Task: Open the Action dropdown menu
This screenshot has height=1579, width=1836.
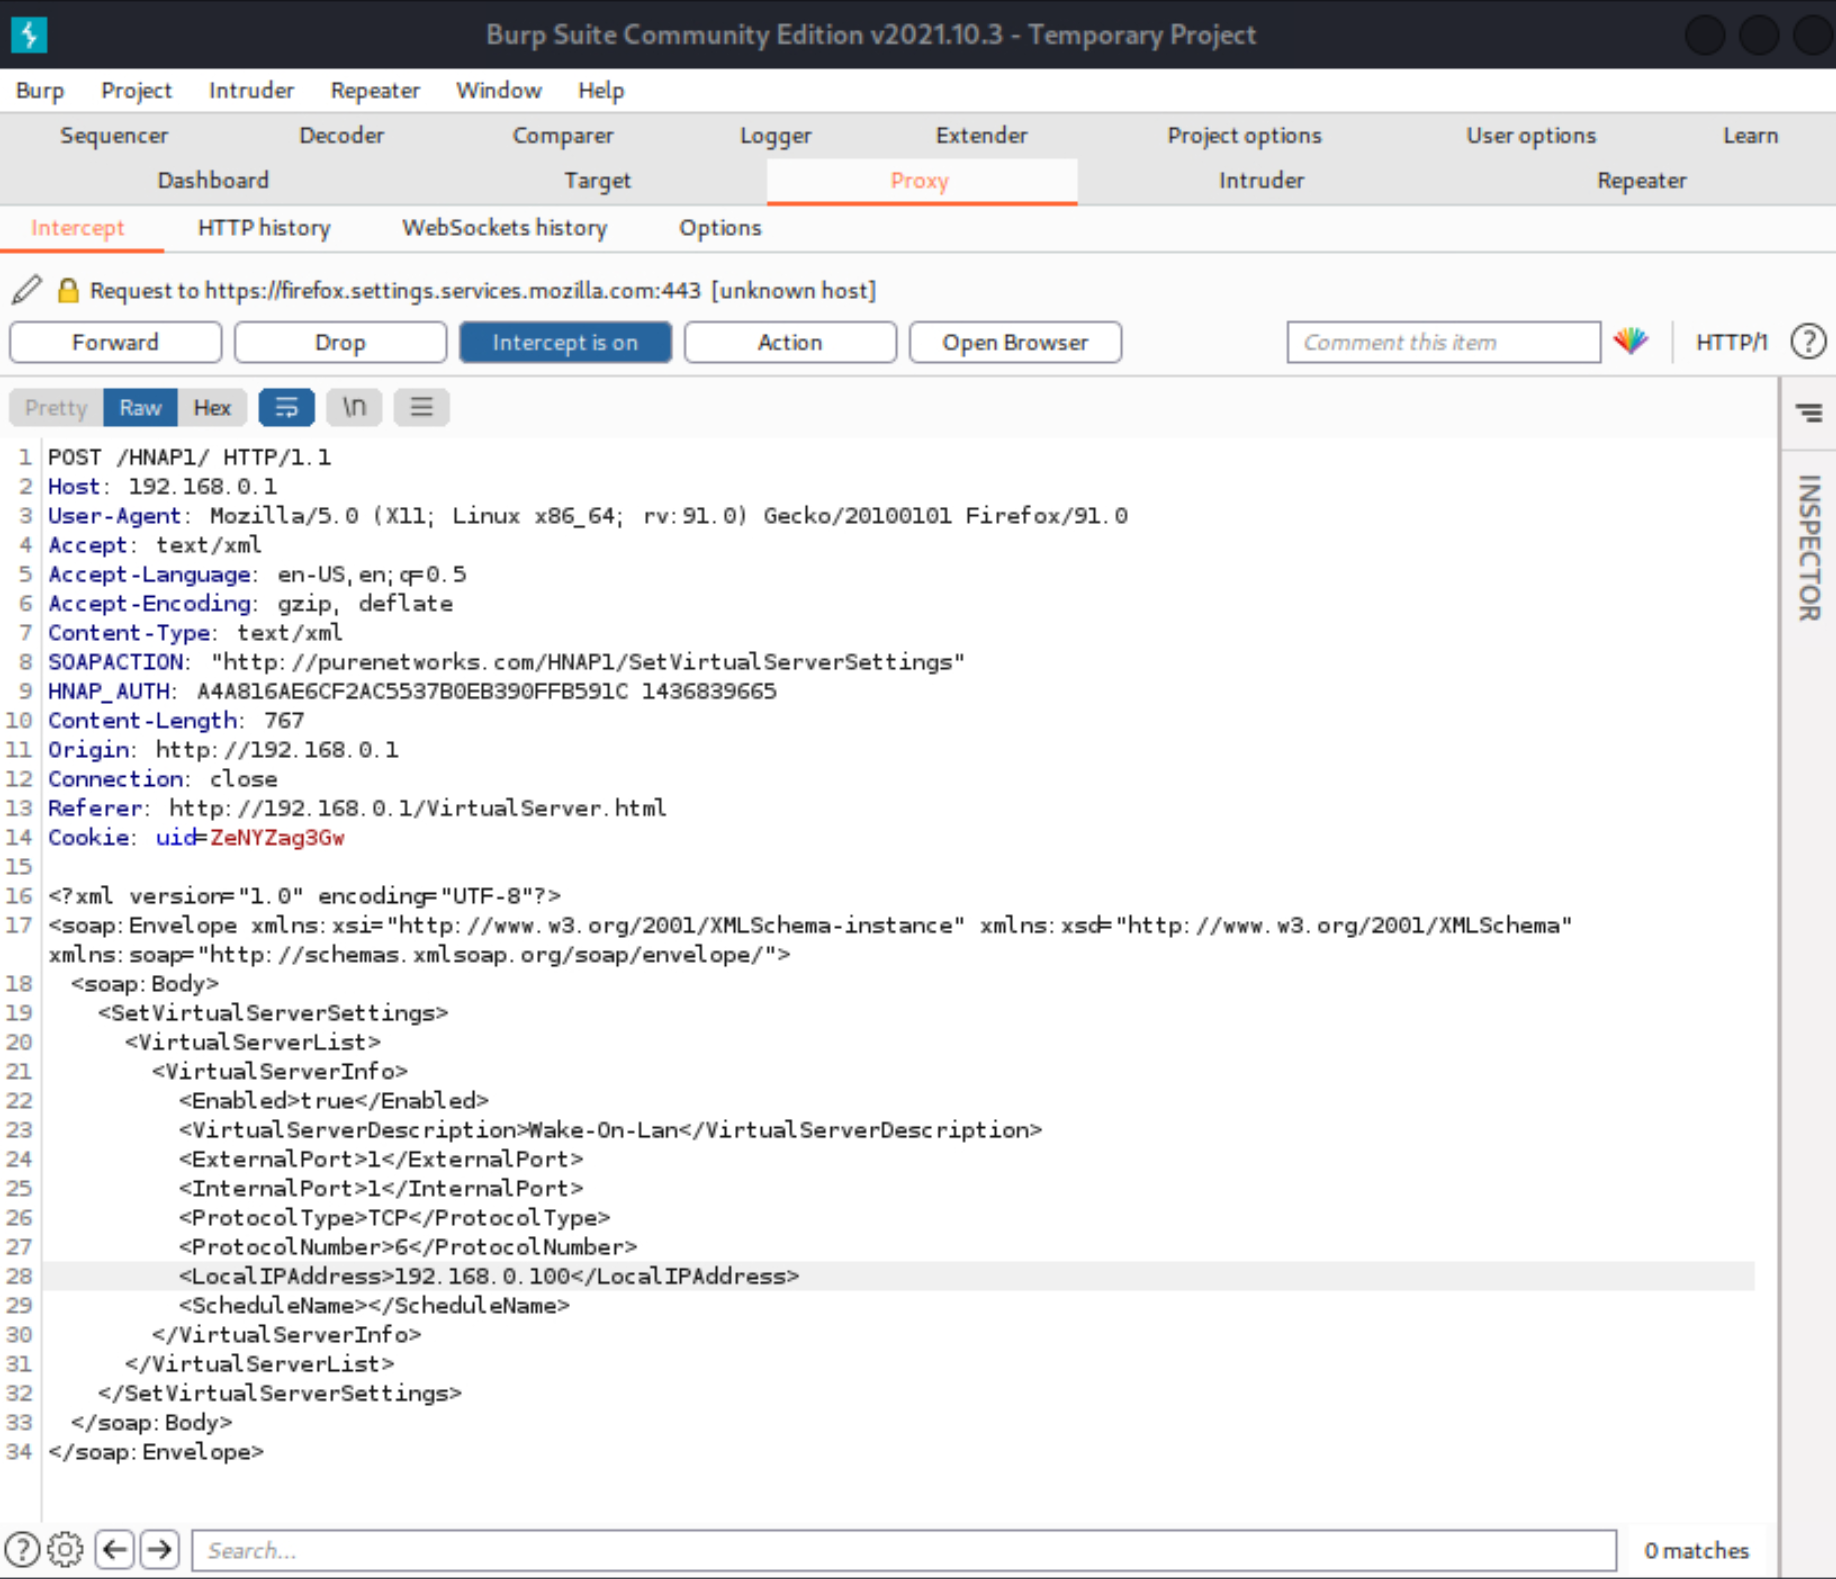Action: click(790, 342)
